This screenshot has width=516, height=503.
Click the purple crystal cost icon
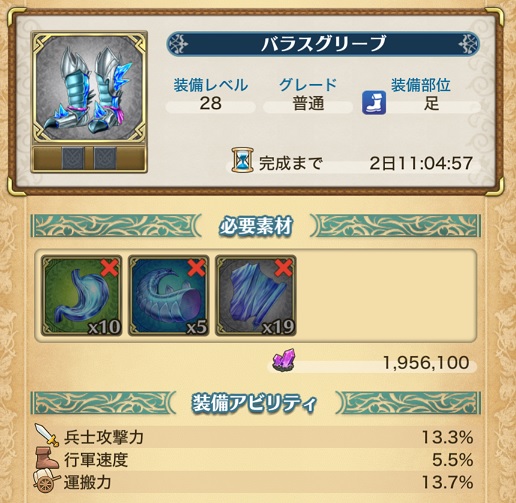tap(284, 360)
